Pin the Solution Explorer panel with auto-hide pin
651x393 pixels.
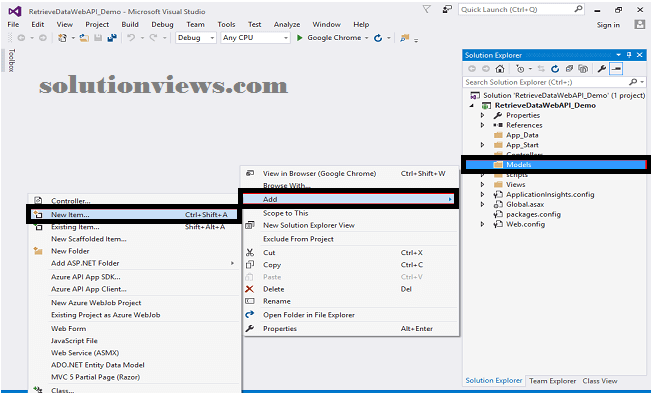pos(629,55)
